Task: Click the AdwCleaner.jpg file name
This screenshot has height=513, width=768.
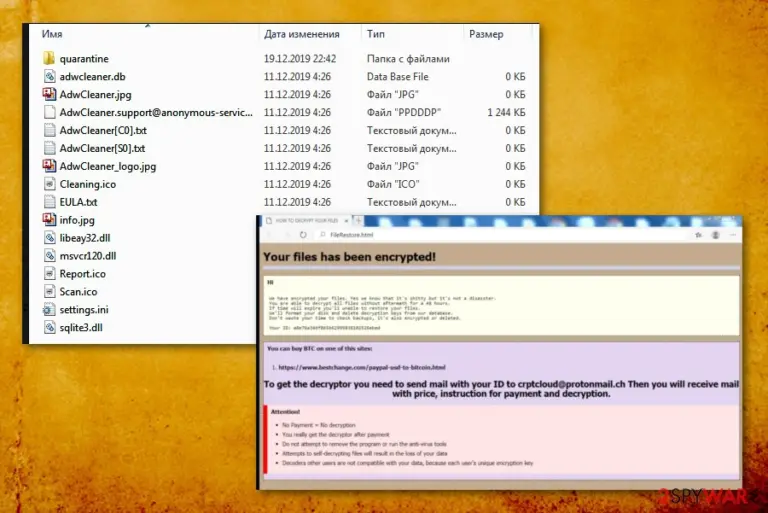Action: 96,95
